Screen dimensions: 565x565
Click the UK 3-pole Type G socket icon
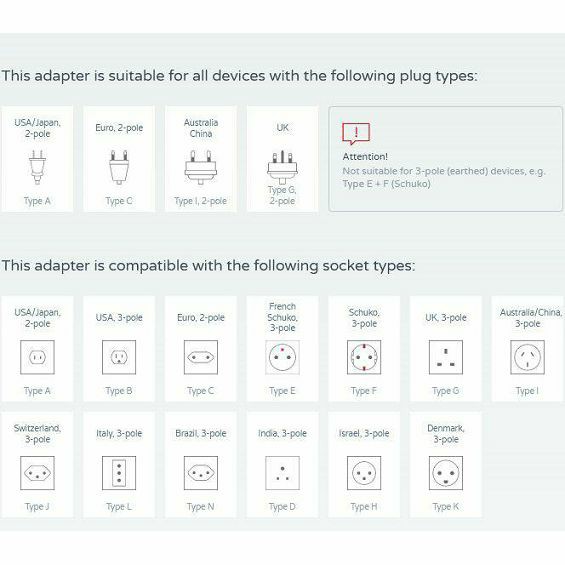coord(446,357)
